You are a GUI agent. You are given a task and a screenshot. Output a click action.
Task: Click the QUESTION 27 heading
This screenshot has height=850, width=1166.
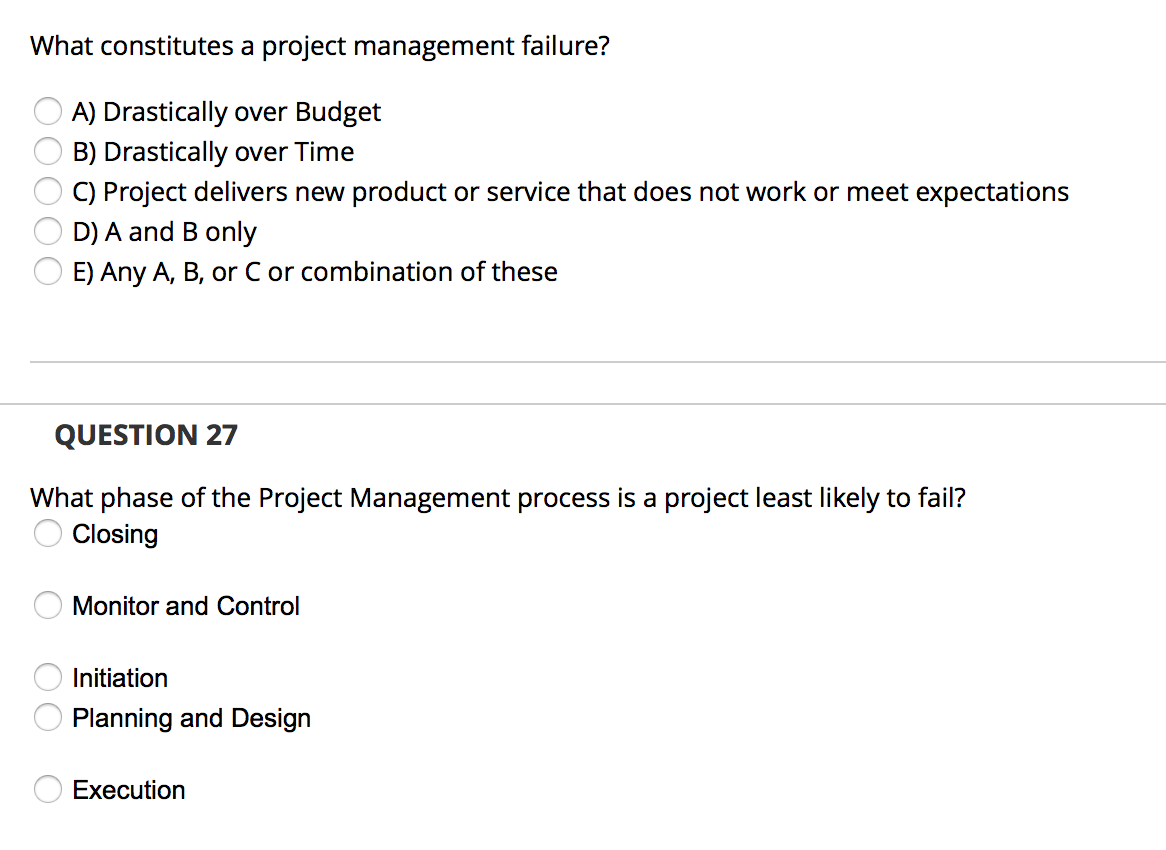(x=146, y=435)
